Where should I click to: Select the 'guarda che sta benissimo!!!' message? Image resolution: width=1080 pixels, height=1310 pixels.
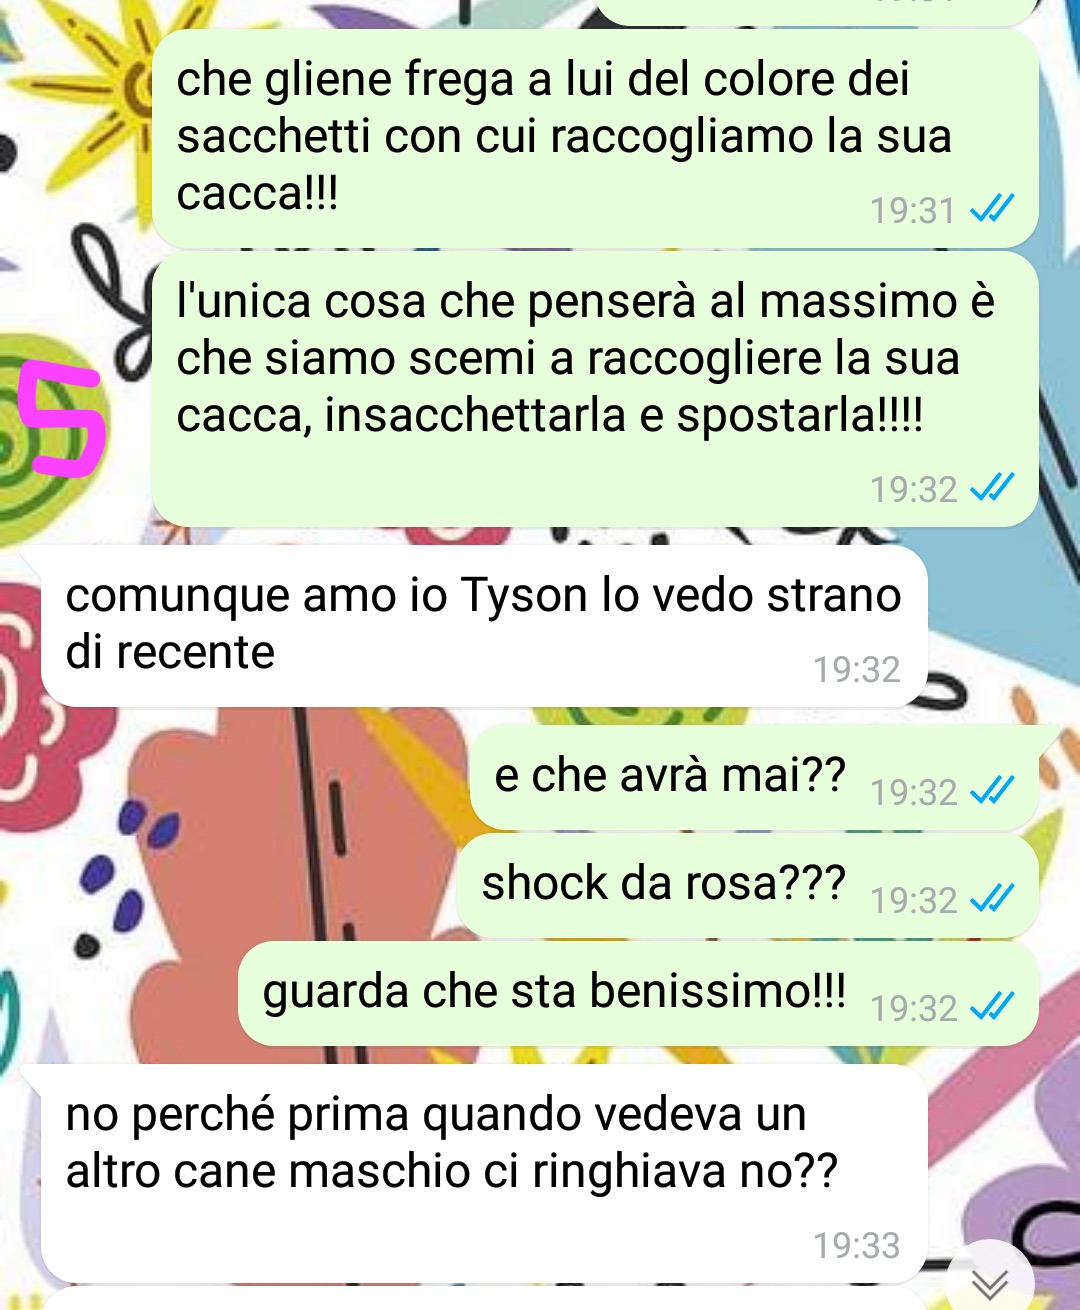pos(638,993)
